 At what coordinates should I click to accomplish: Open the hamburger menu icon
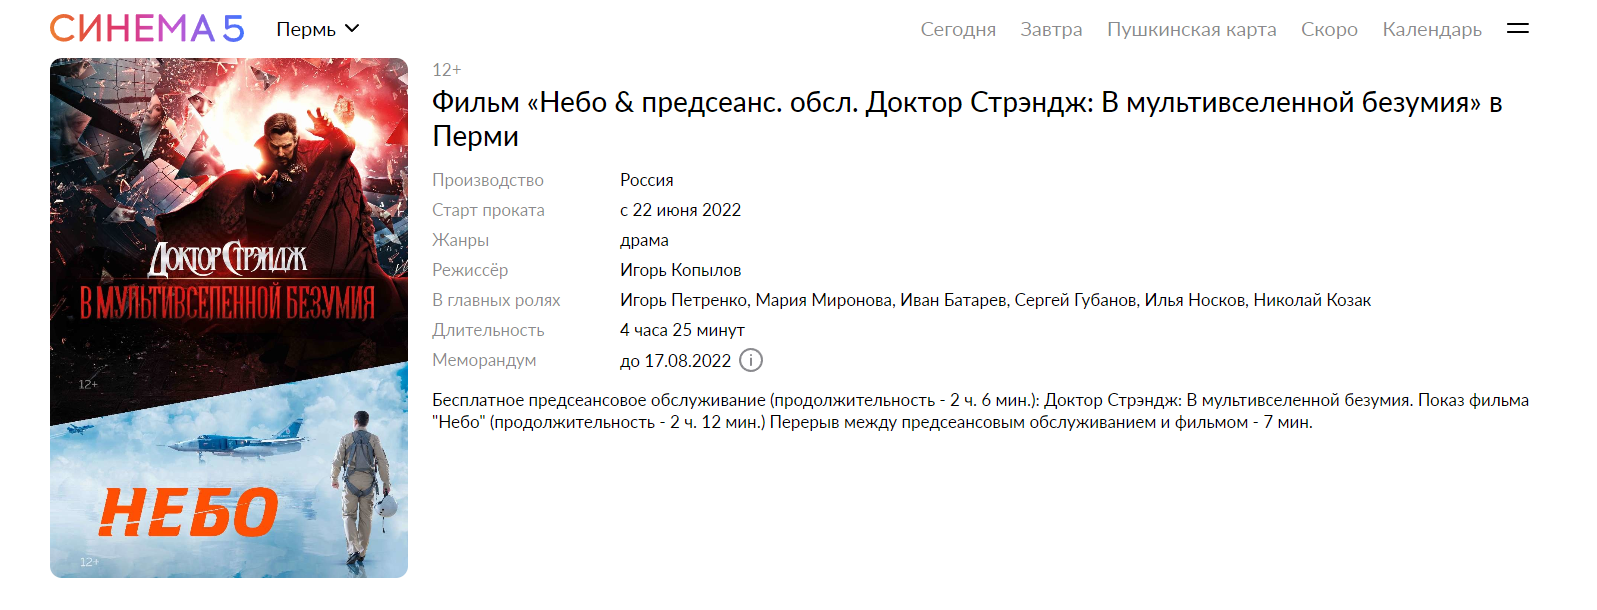click(1518, 29)
